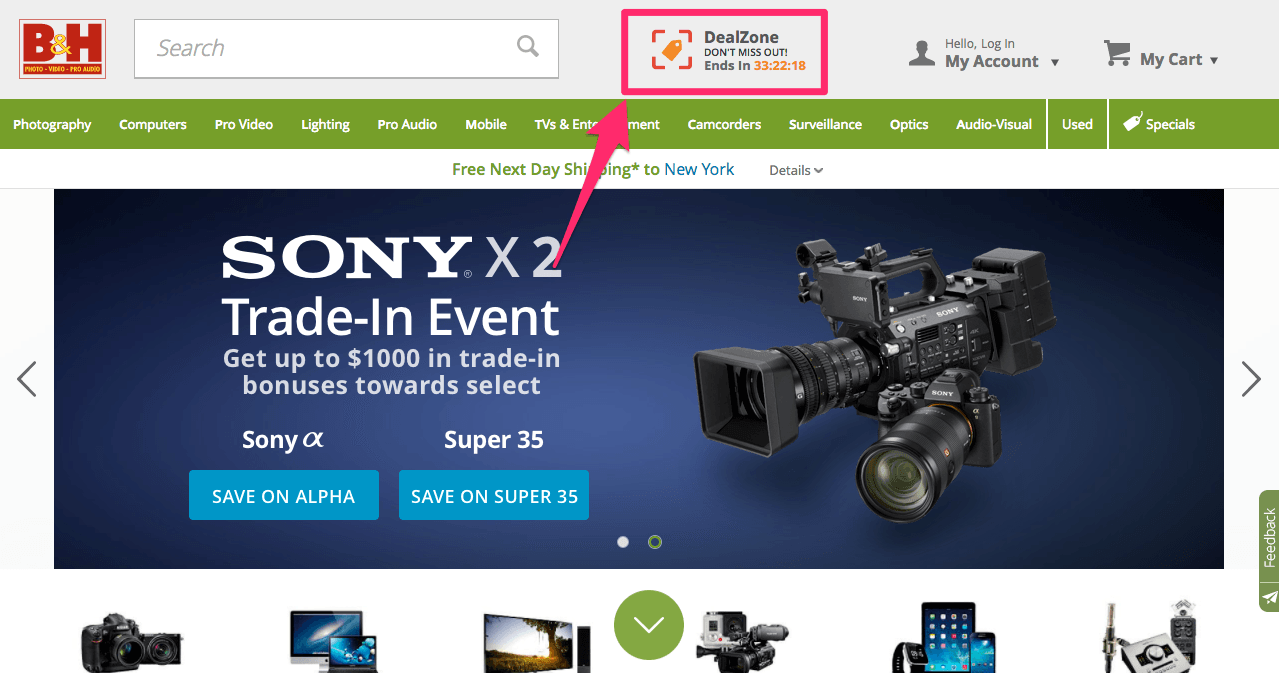This screenshot has height=673, width=1279.
Task: Click the Hello, Log In link
Action: [980, 43]
